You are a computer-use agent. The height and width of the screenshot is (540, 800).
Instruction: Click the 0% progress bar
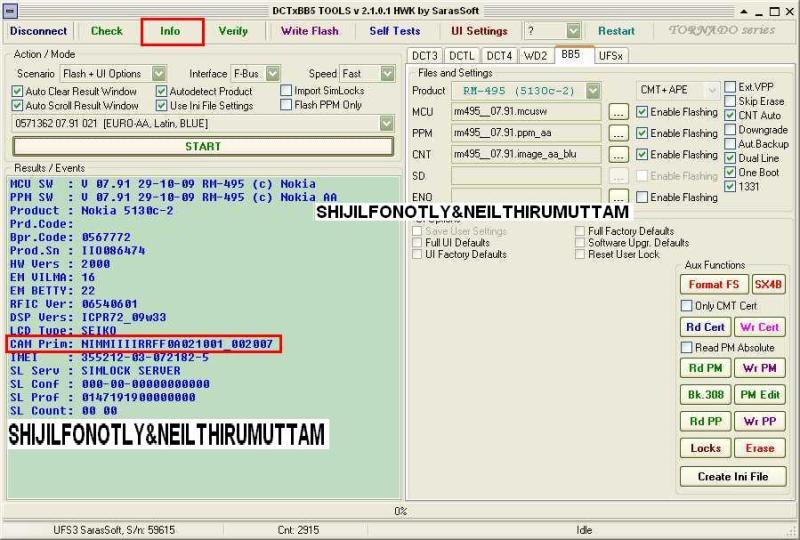400,511
